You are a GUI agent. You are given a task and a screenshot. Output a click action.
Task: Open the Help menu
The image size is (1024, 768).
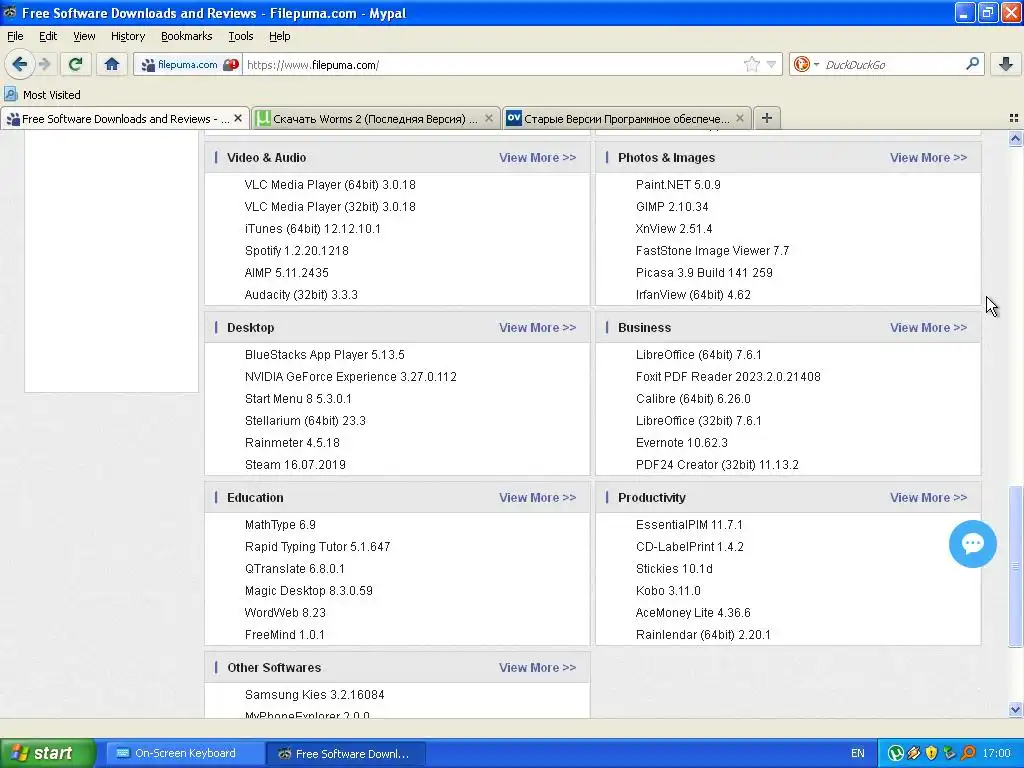coord(280,36)
